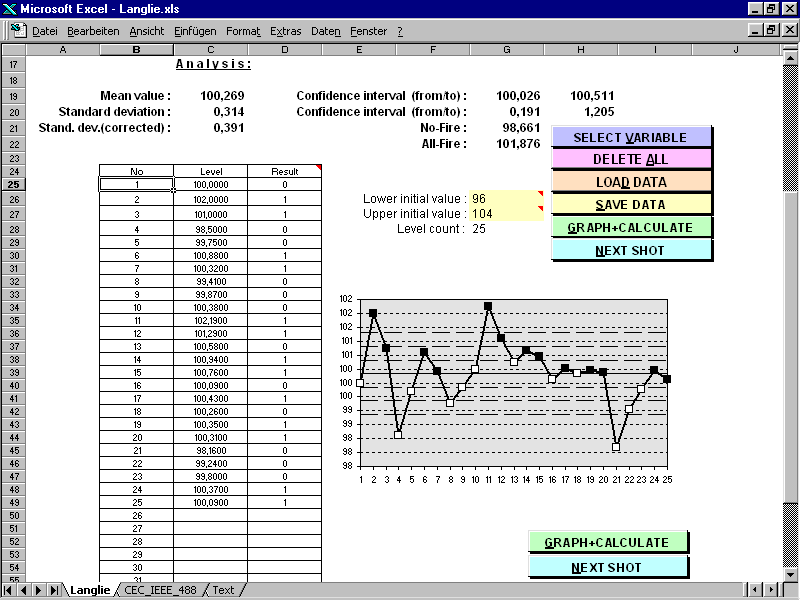Screen dimensions: 800x600
Task: Click vertical scrollbar down arrow
Action: coord(790,574)
